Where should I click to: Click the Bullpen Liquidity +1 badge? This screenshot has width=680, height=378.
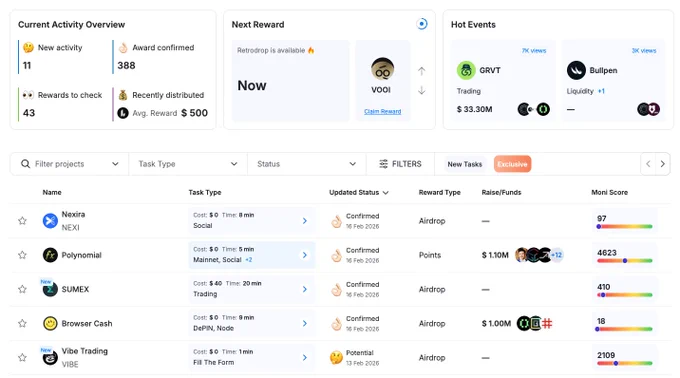(601, 91)
